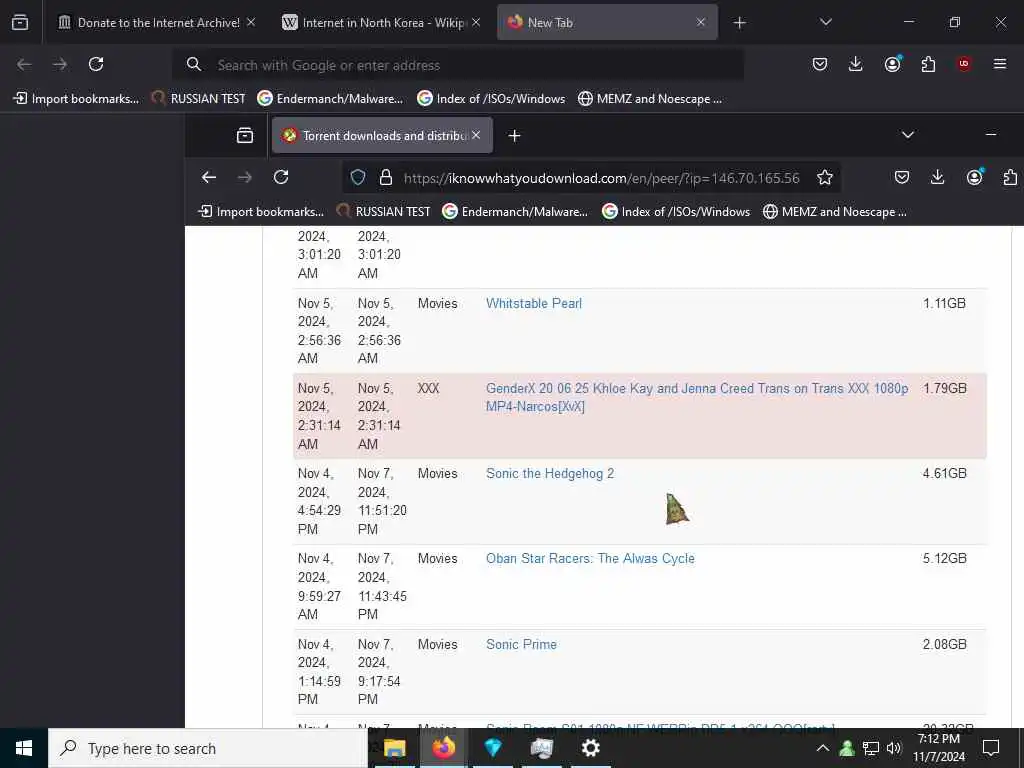Go back in inner Firefox window
1024x768 pixels.
point(209,177)
